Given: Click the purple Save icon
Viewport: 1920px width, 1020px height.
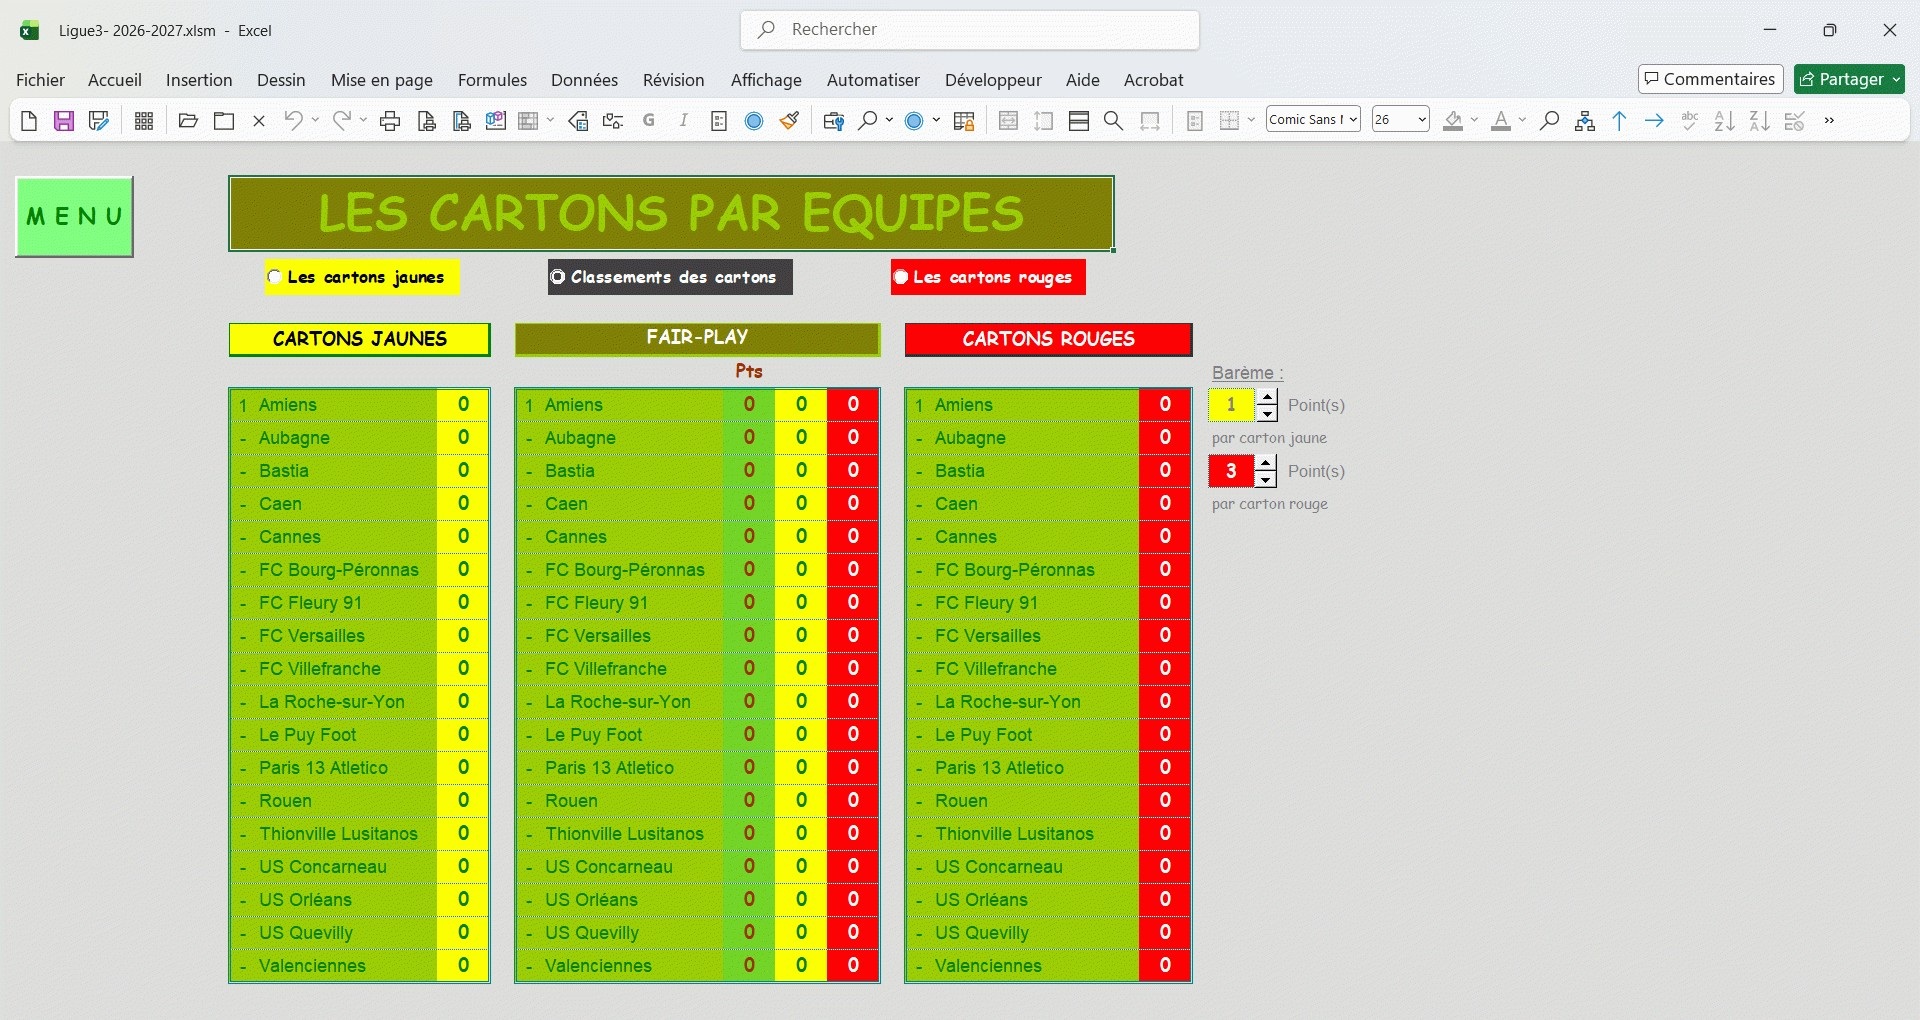Looking at the screenshot, I should click(x=64, y=121).
